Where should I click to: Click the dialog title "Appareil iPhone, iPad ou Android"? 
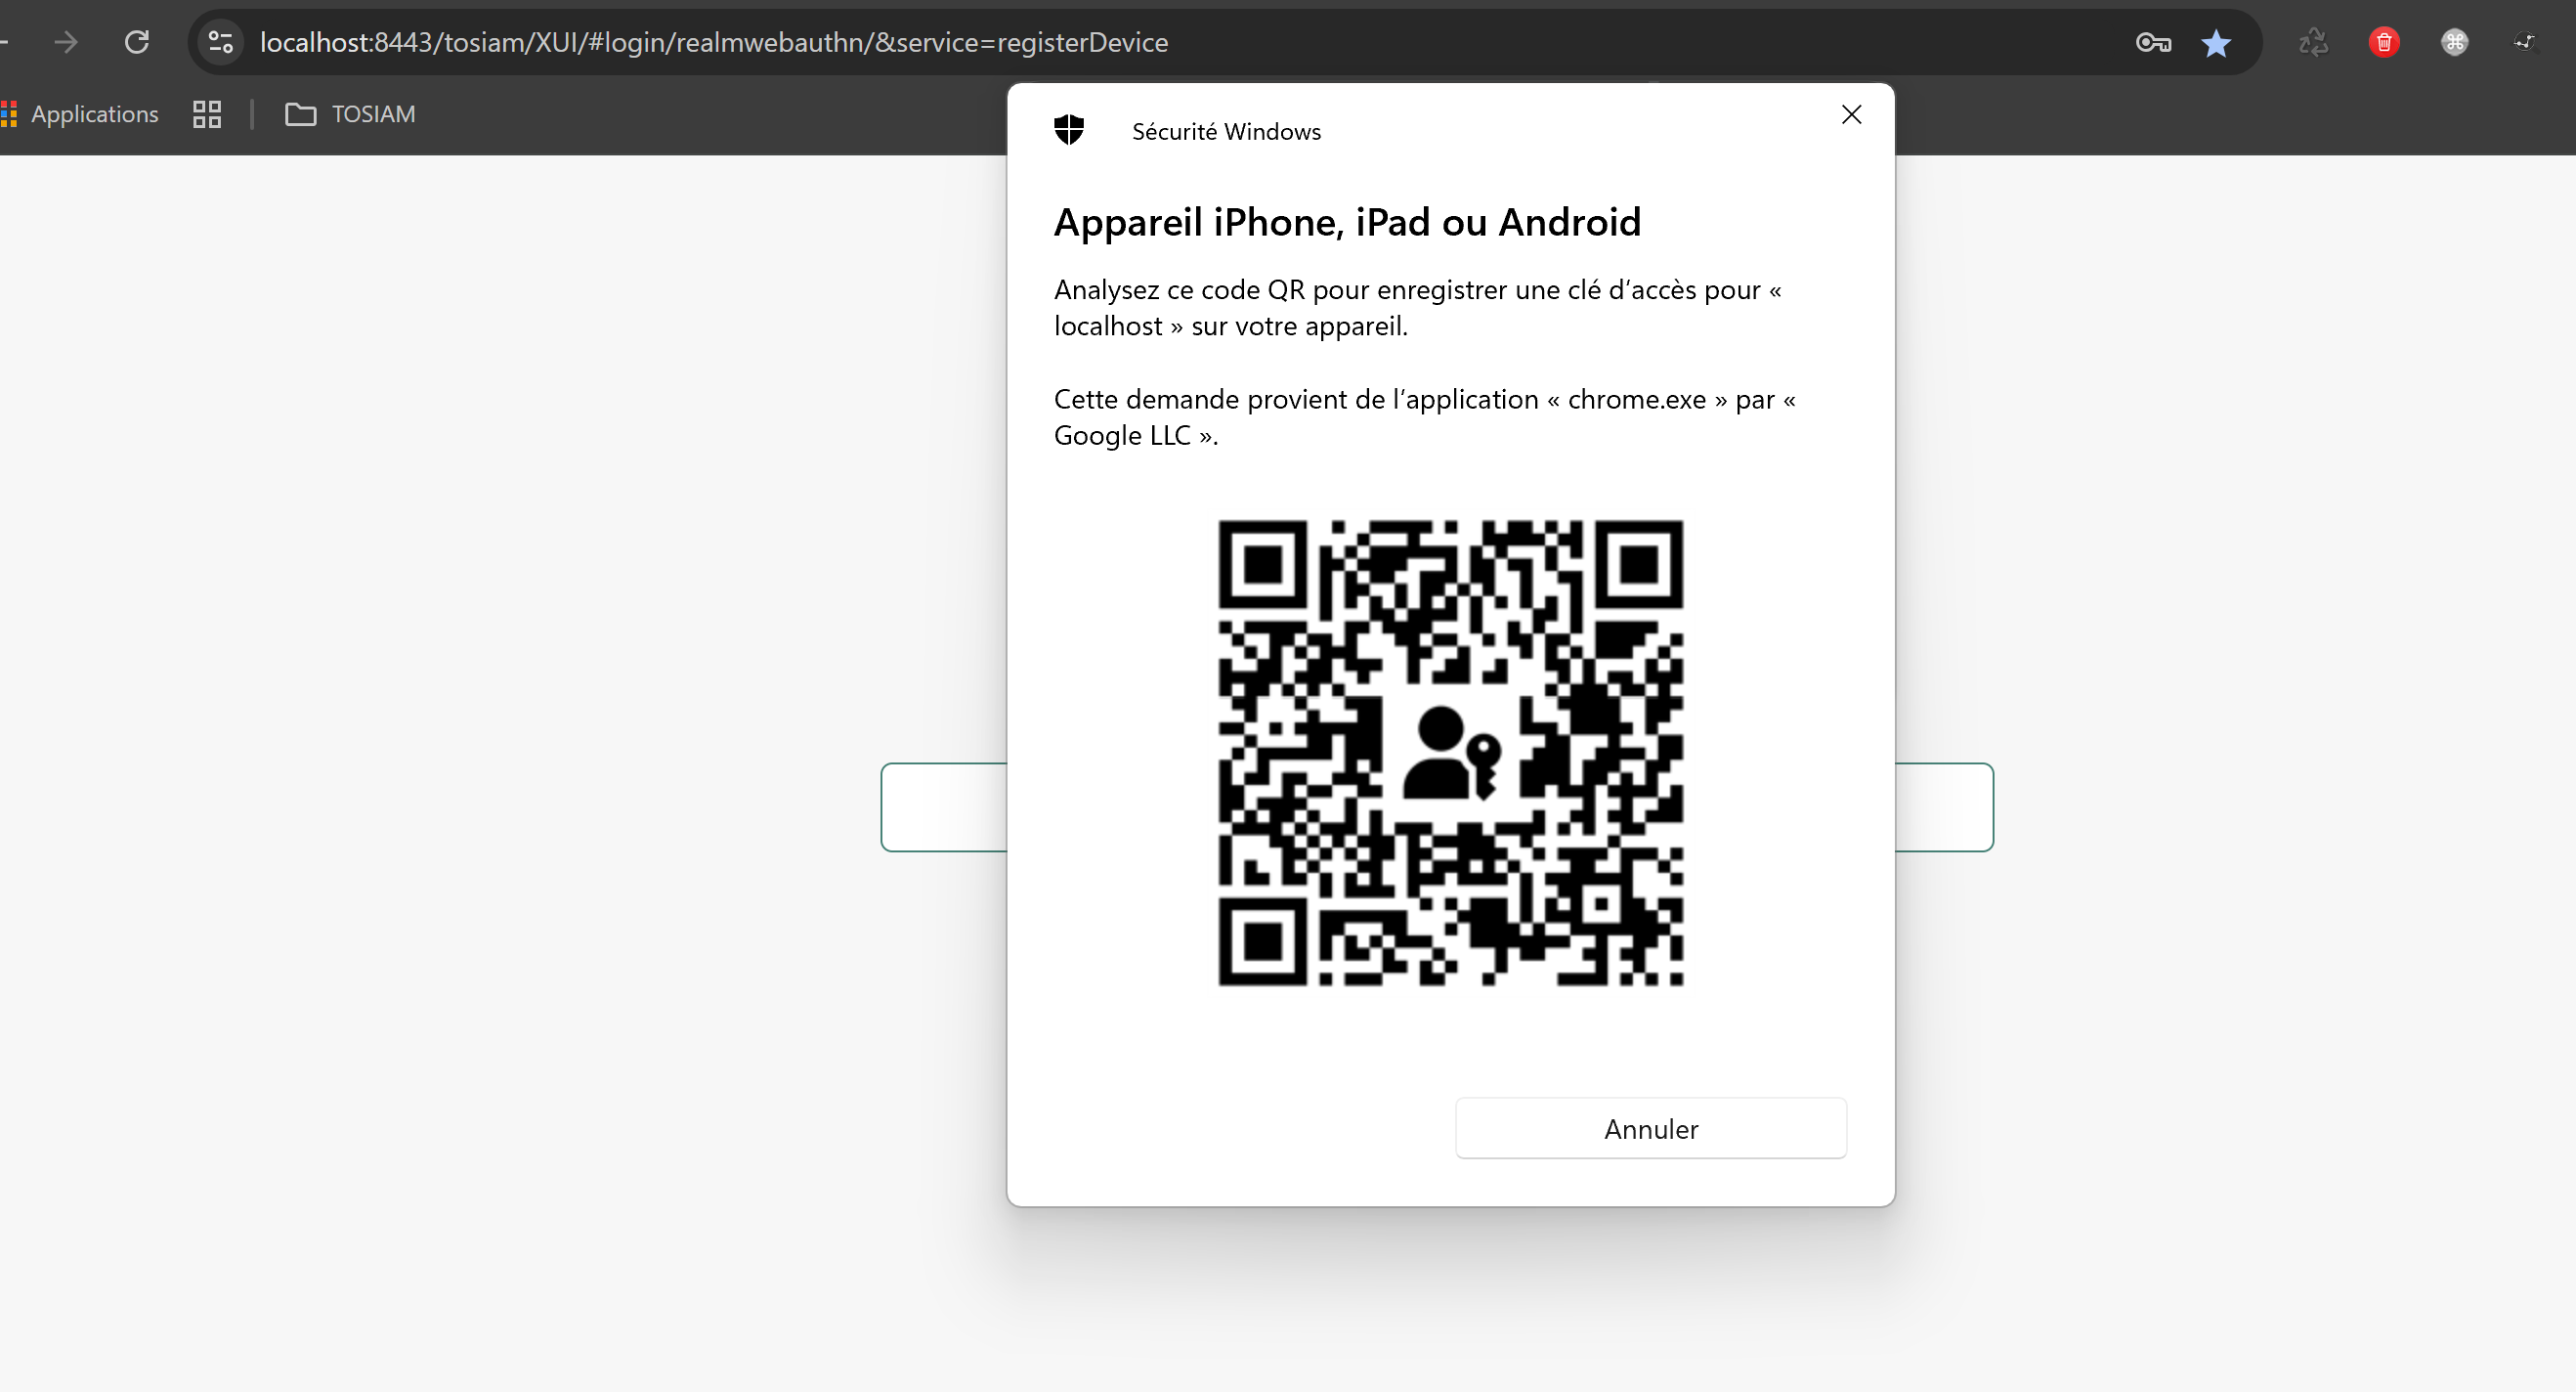click(1347, 222)
